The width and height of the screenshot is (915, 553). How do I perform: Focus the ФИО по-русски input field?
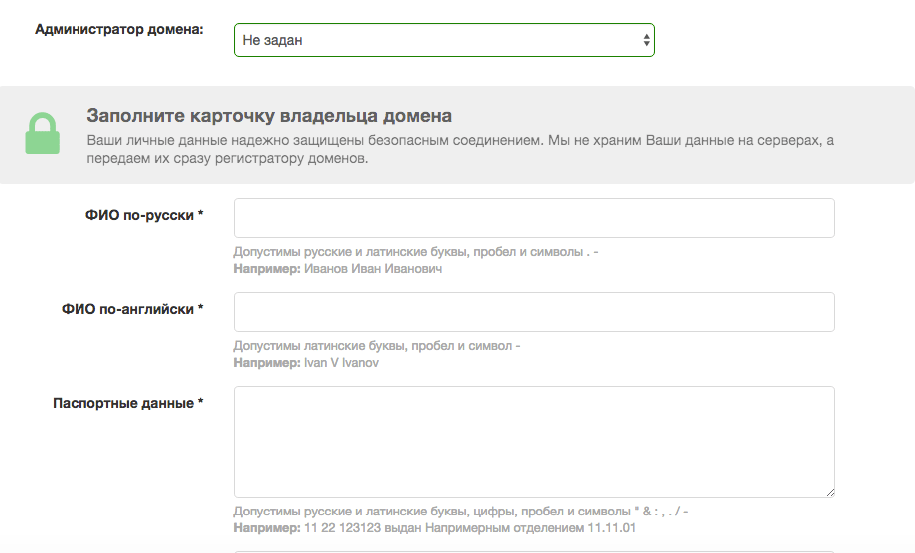click(x=534, y=218)
